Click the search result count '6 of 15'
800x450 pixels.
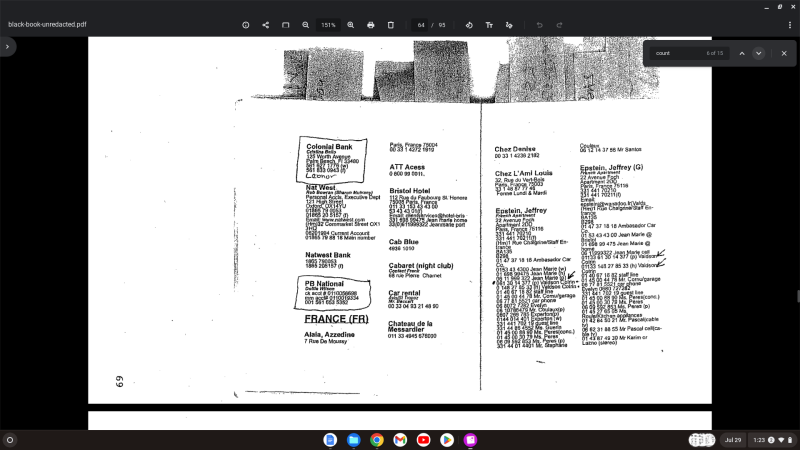coord(714,53)
